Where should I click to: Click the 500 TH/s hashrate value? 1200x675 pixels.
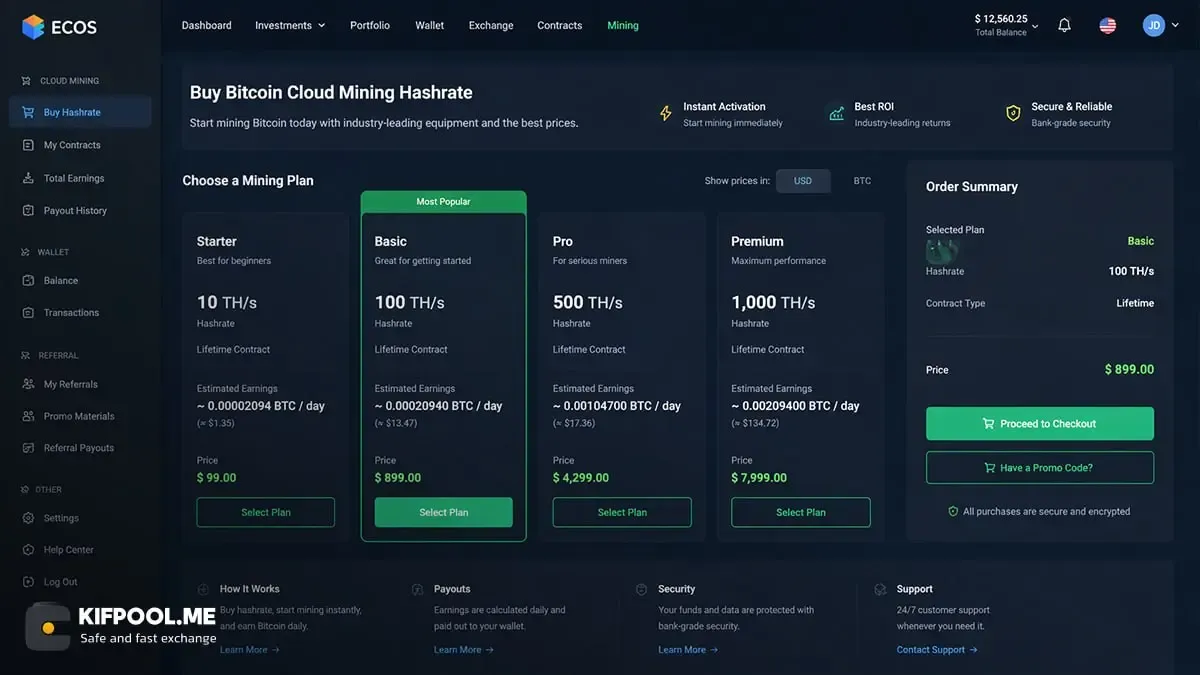[588, 302]
